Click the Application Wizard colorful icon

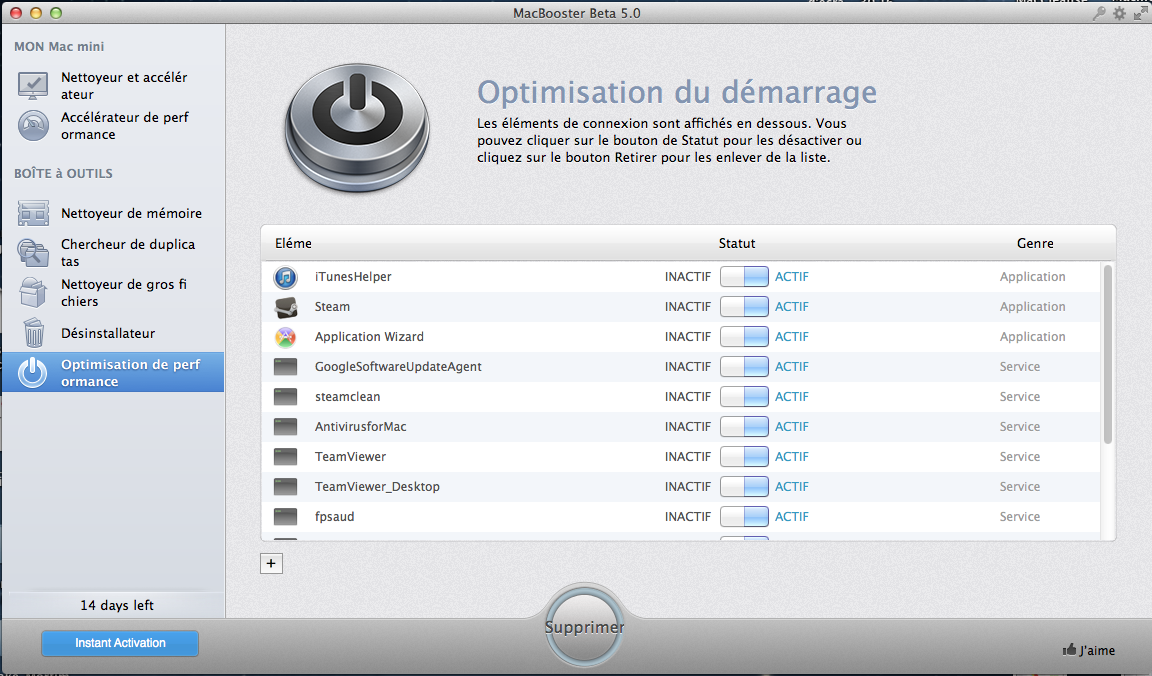pyautogui.click(x=285, y=337)
